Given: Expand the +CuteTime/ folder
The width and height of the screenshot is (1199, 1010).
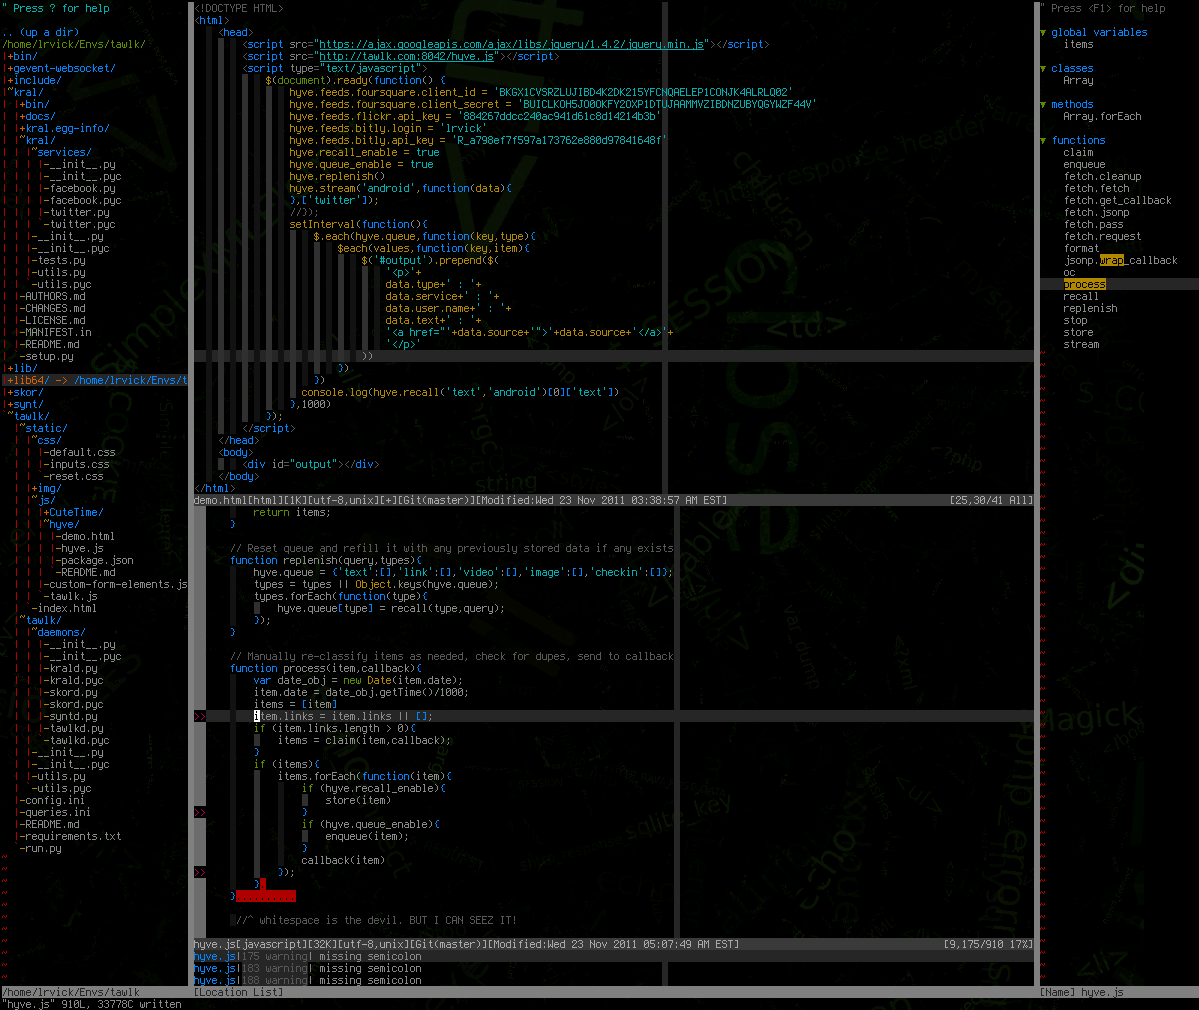Looking at the screenshot, I should (73, 512).
